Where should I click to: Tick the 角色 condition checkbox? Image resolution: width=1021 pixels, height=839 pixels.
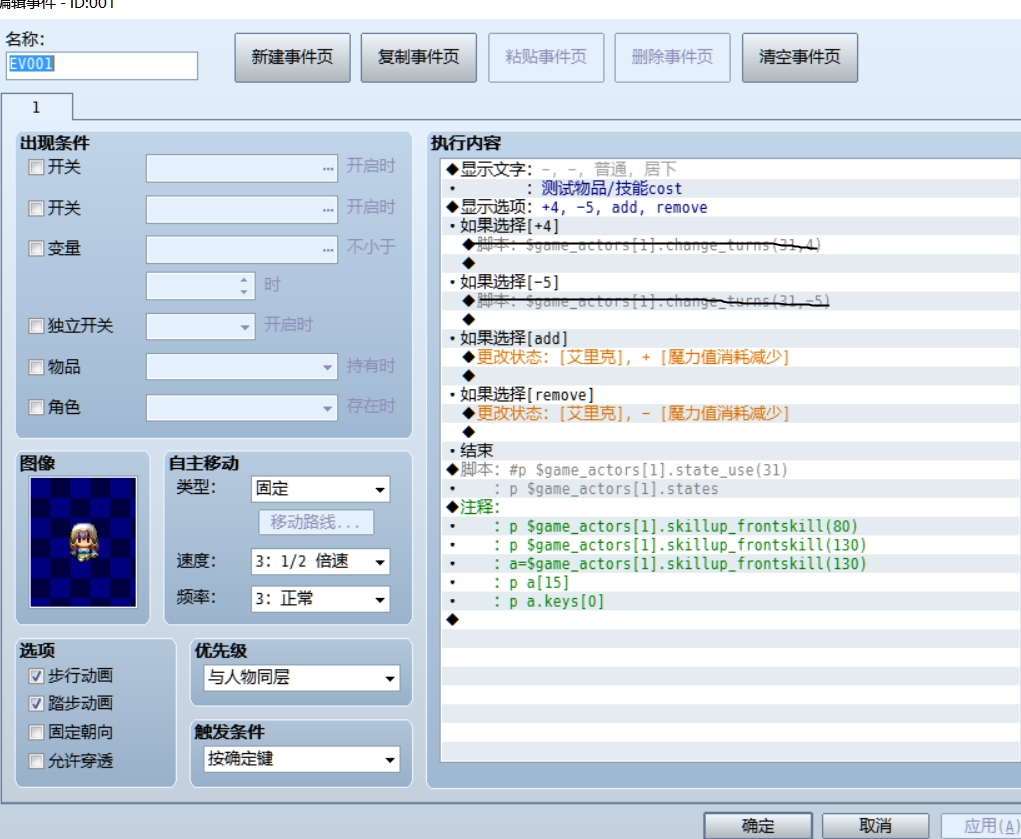coord(36,407)
